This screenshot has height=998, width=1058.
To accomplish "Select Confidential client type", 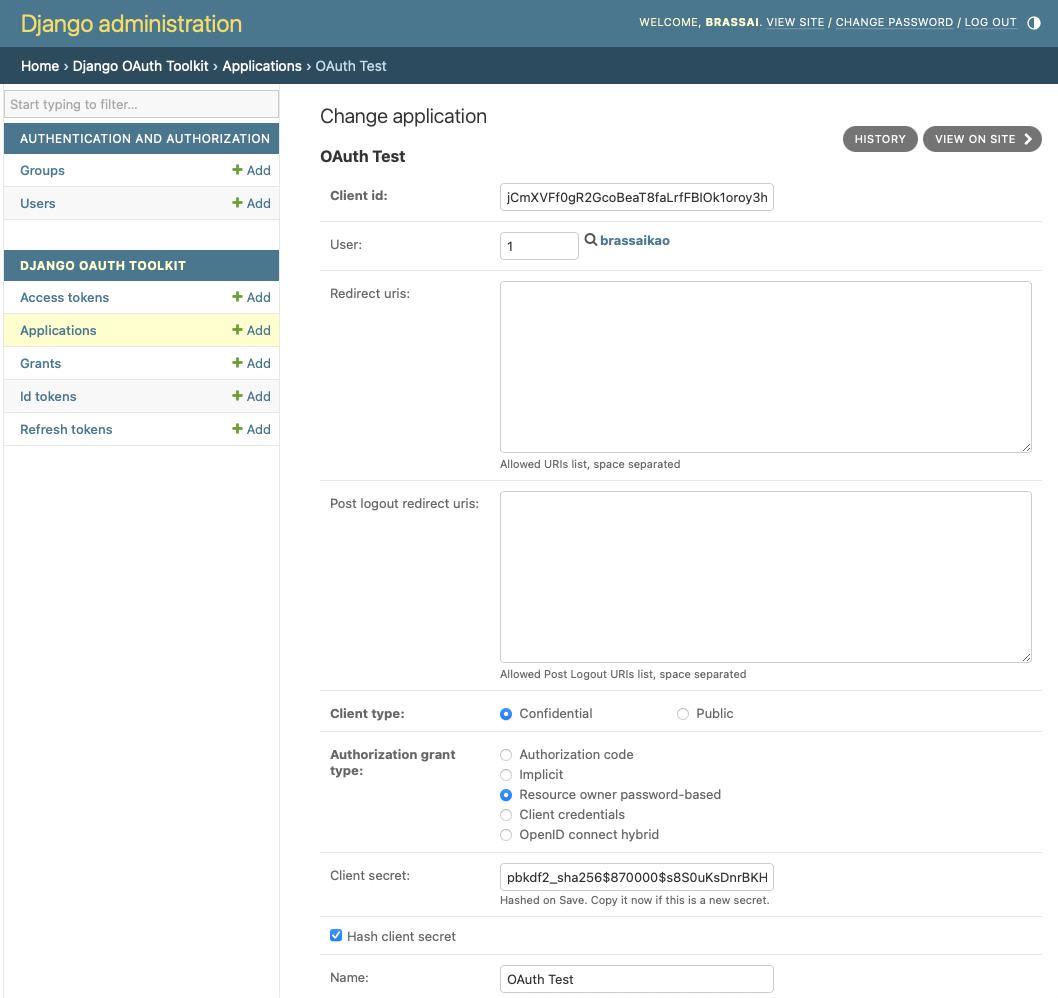I will (x=506, y=714).
